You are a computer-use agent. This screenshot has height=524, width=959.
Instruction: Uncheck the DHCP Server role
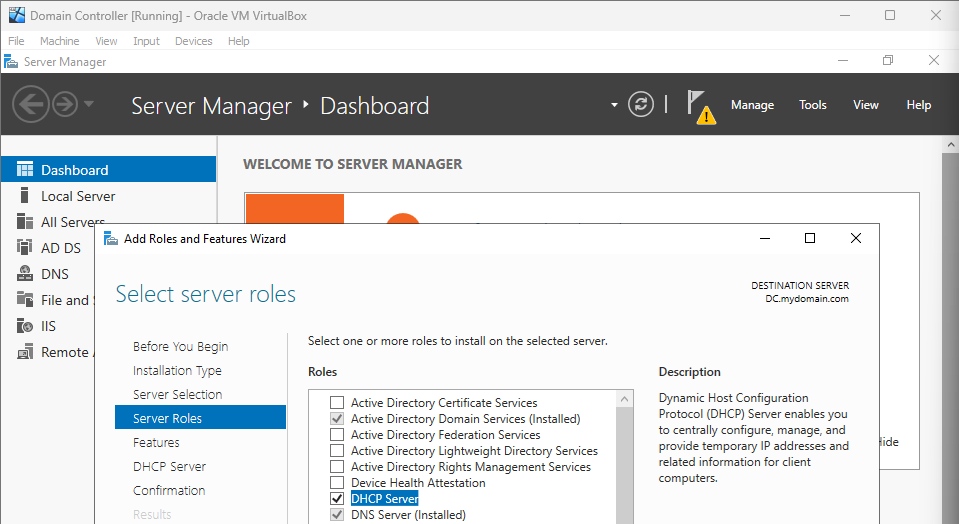337,499
